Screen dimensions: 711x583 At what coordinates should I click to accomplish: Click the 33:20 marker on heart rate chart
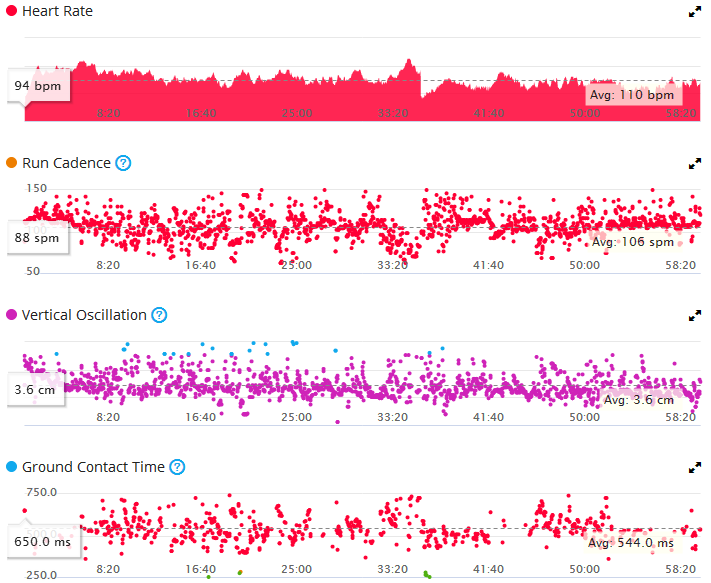393,113
